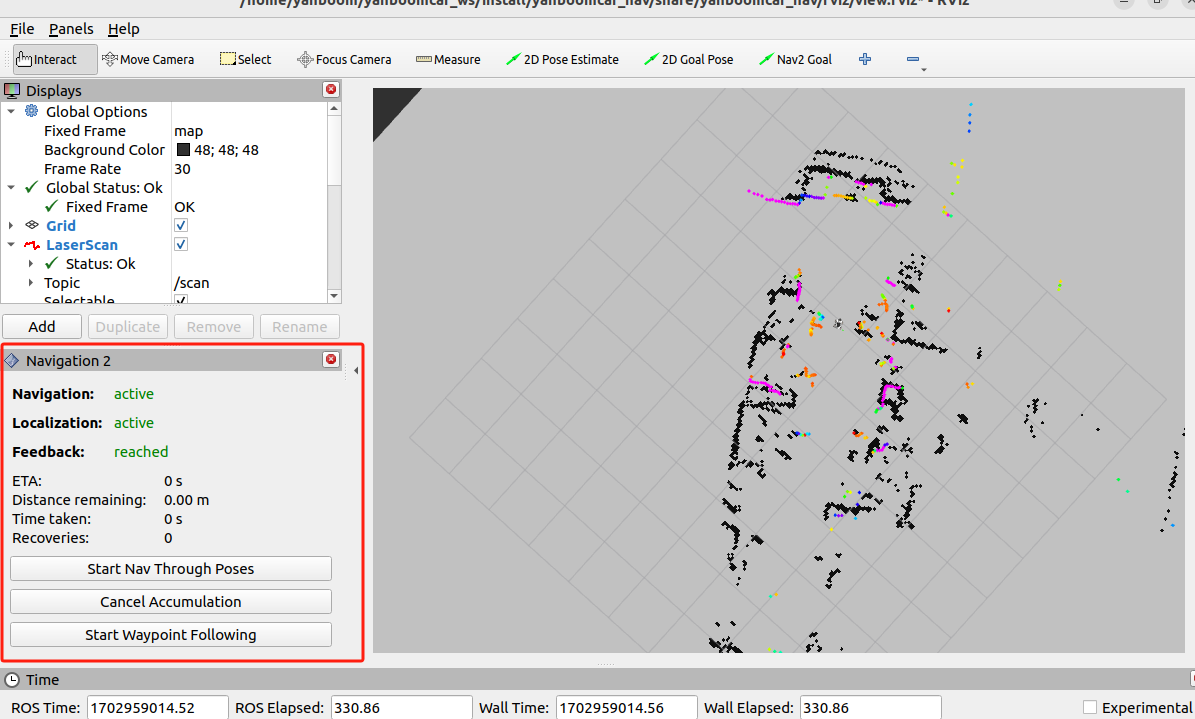
Task: Click the Rename display button
Action: [x=300, y=326]
